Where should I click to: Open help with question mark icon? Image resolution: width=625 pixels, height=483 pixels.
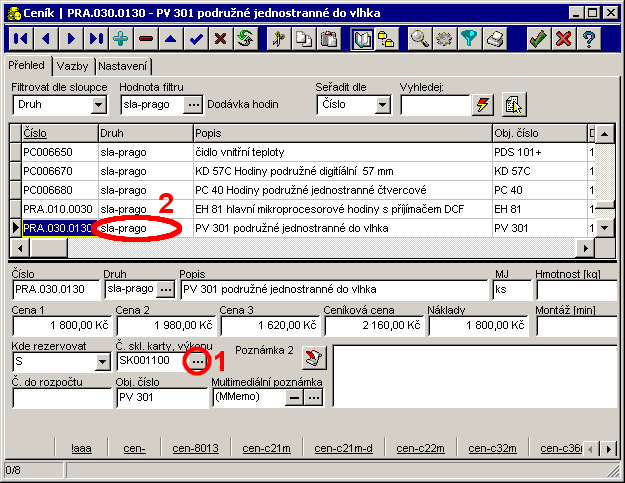[589, 39]
